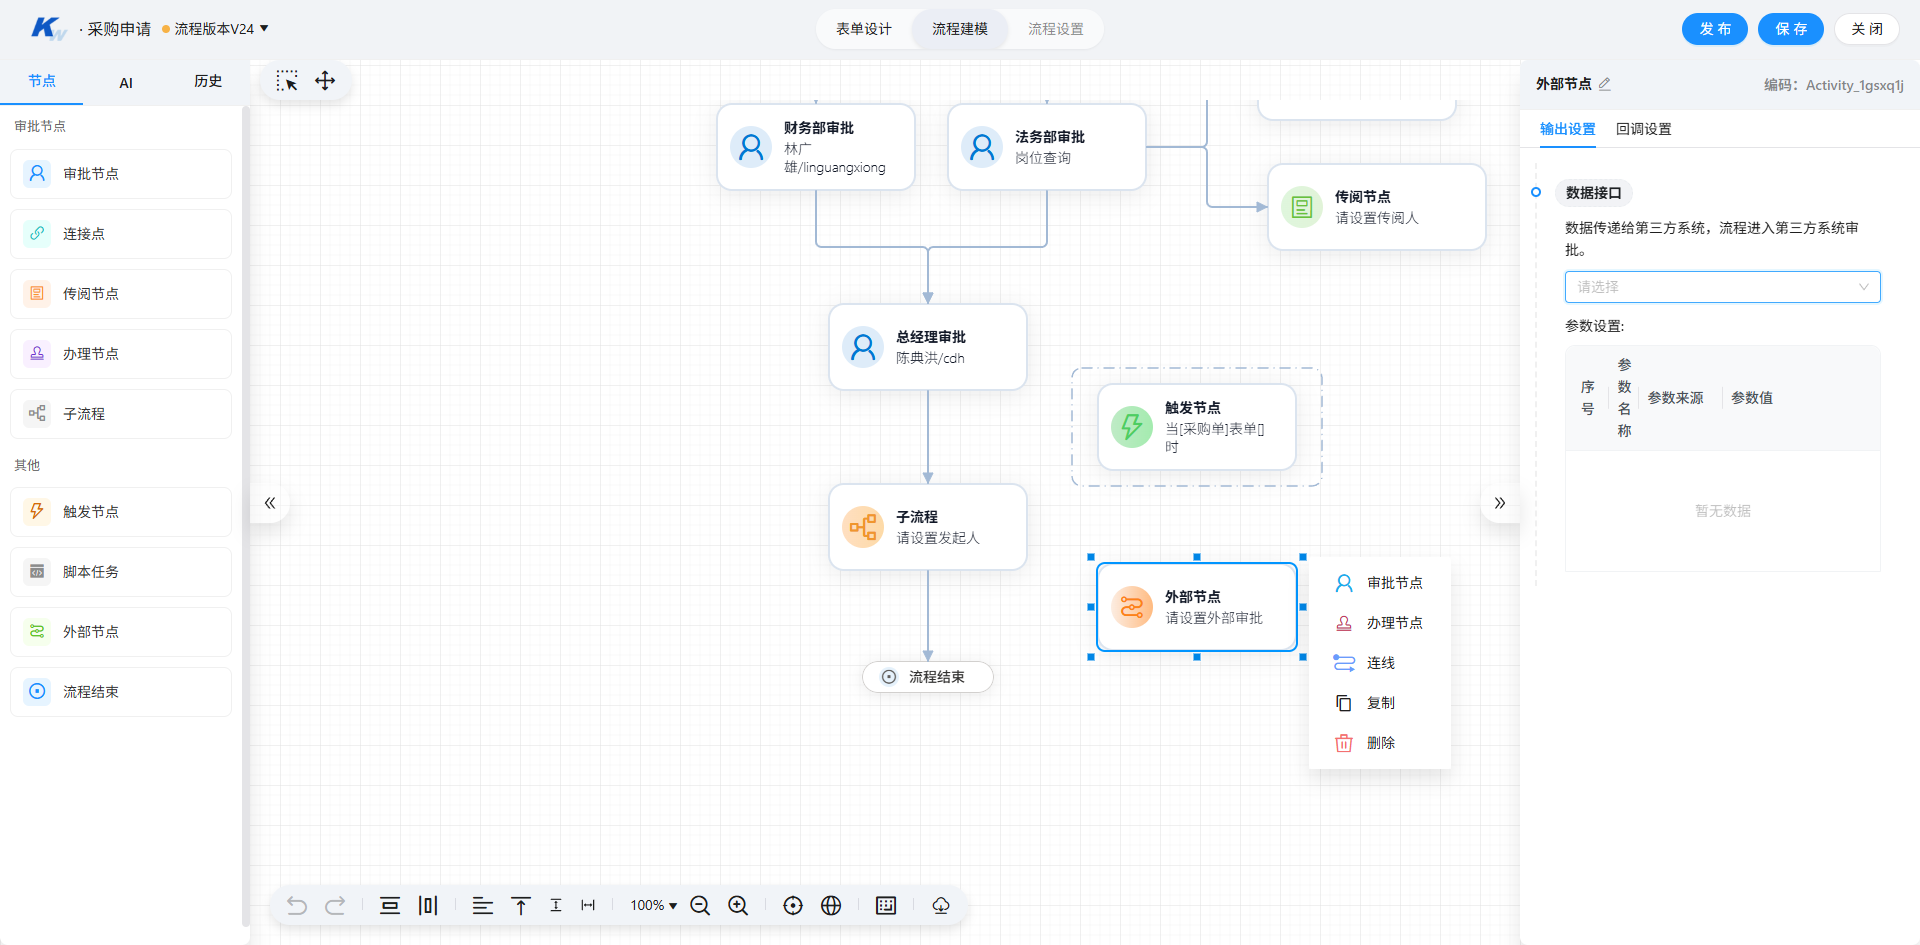Switch to the 流程设置 tab
This screenshot has width=1920, height=945.
pyautogui.click(x=1056, y=29)
